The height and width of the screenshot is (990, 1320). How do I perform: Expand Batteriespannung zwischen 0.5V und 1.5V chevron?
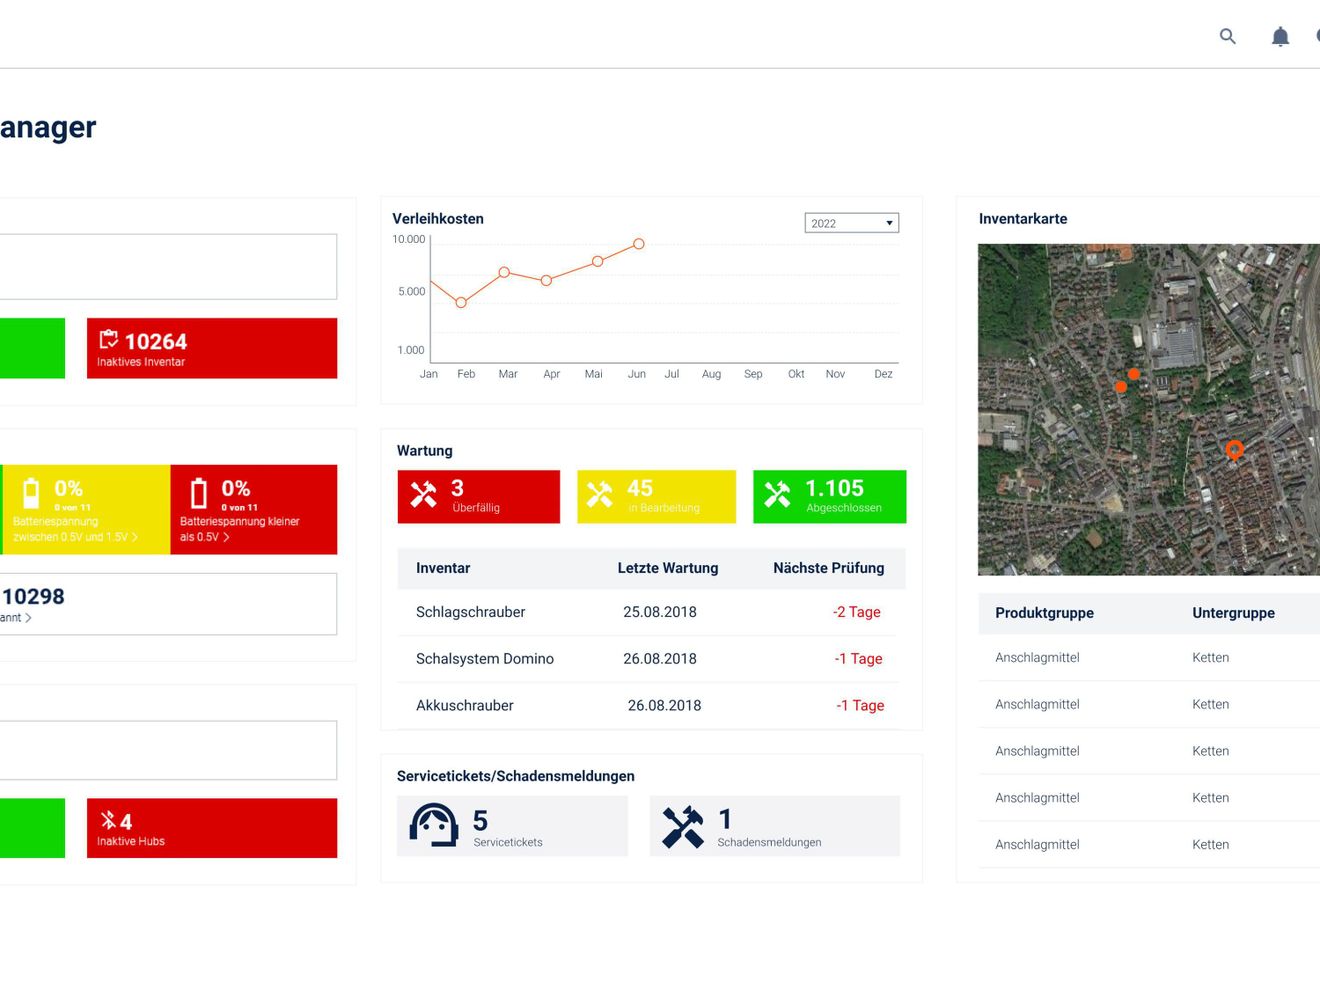(x=135, y=537)
